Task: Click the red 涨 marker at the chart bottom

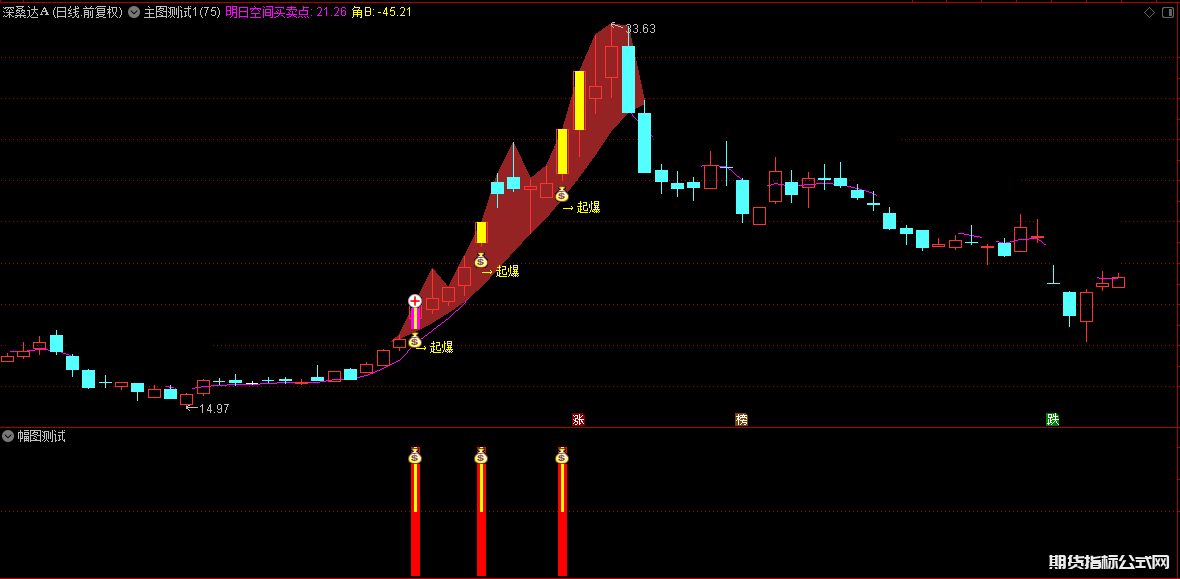Action: 578,419
